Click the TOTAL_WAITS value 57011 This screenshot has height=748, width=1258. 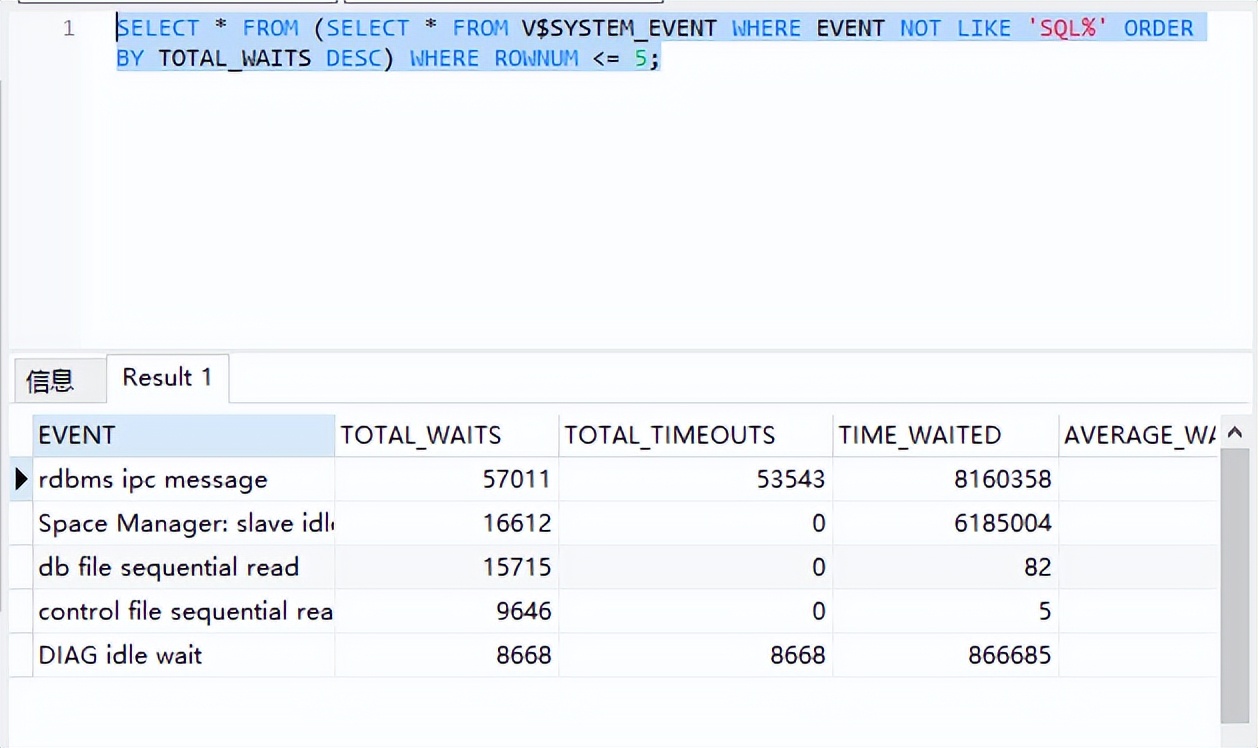(x=516, y=479)
